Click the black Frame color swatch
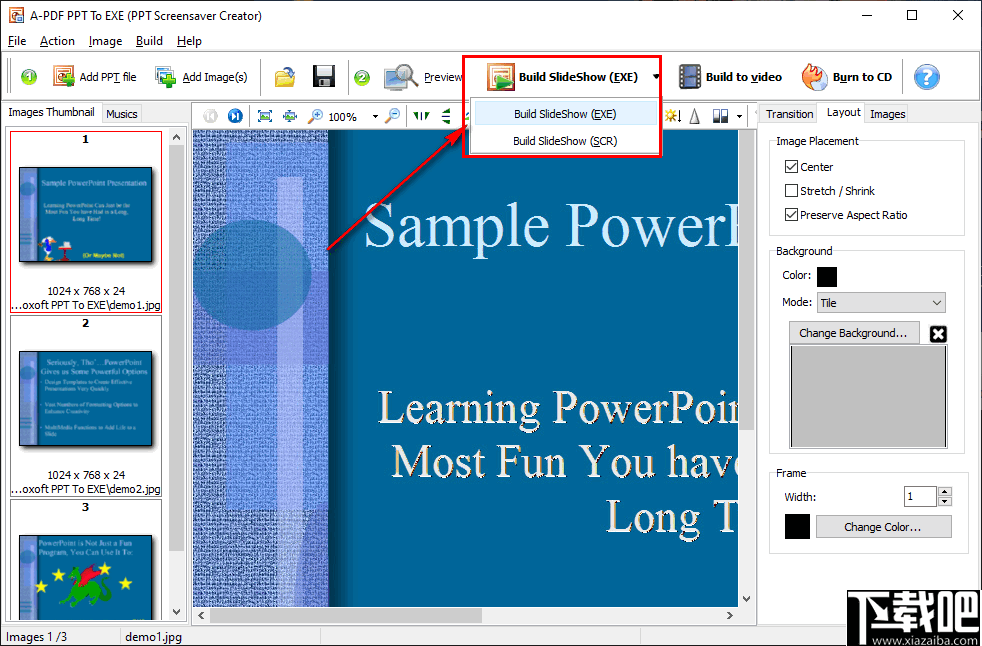This screenshot has width=982, height=646. 797,526
